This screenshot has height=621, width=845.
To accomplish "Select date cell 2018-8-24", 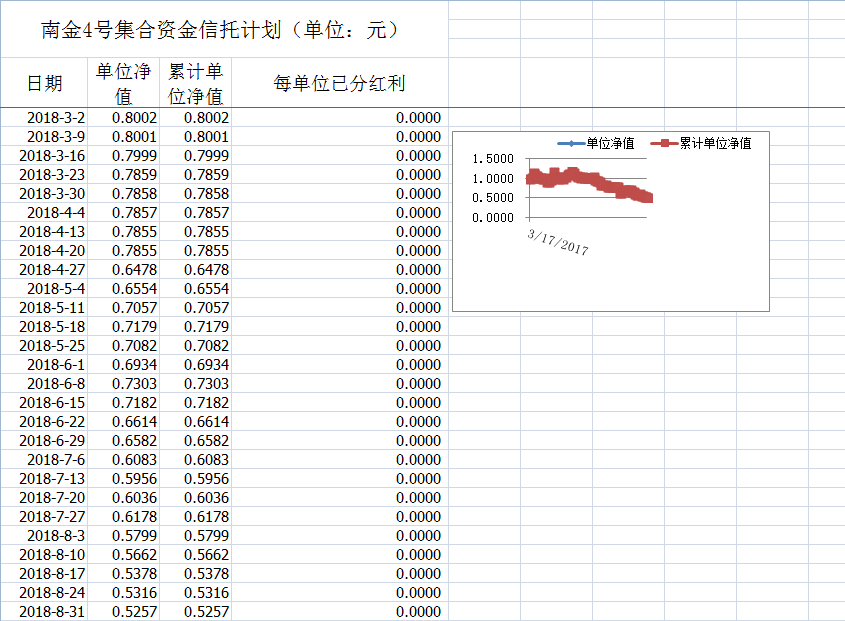I will [44, 592].
